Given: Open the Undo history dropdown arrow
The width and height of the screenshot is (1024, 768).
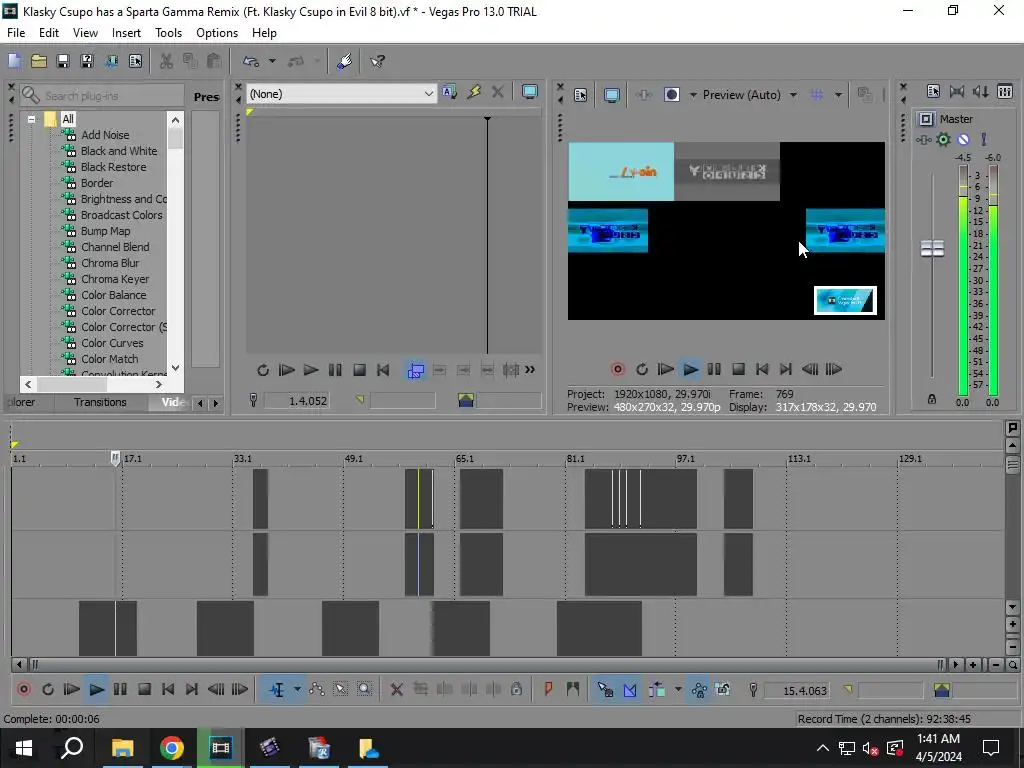Looking at the screenshot, I should [272, 61].
